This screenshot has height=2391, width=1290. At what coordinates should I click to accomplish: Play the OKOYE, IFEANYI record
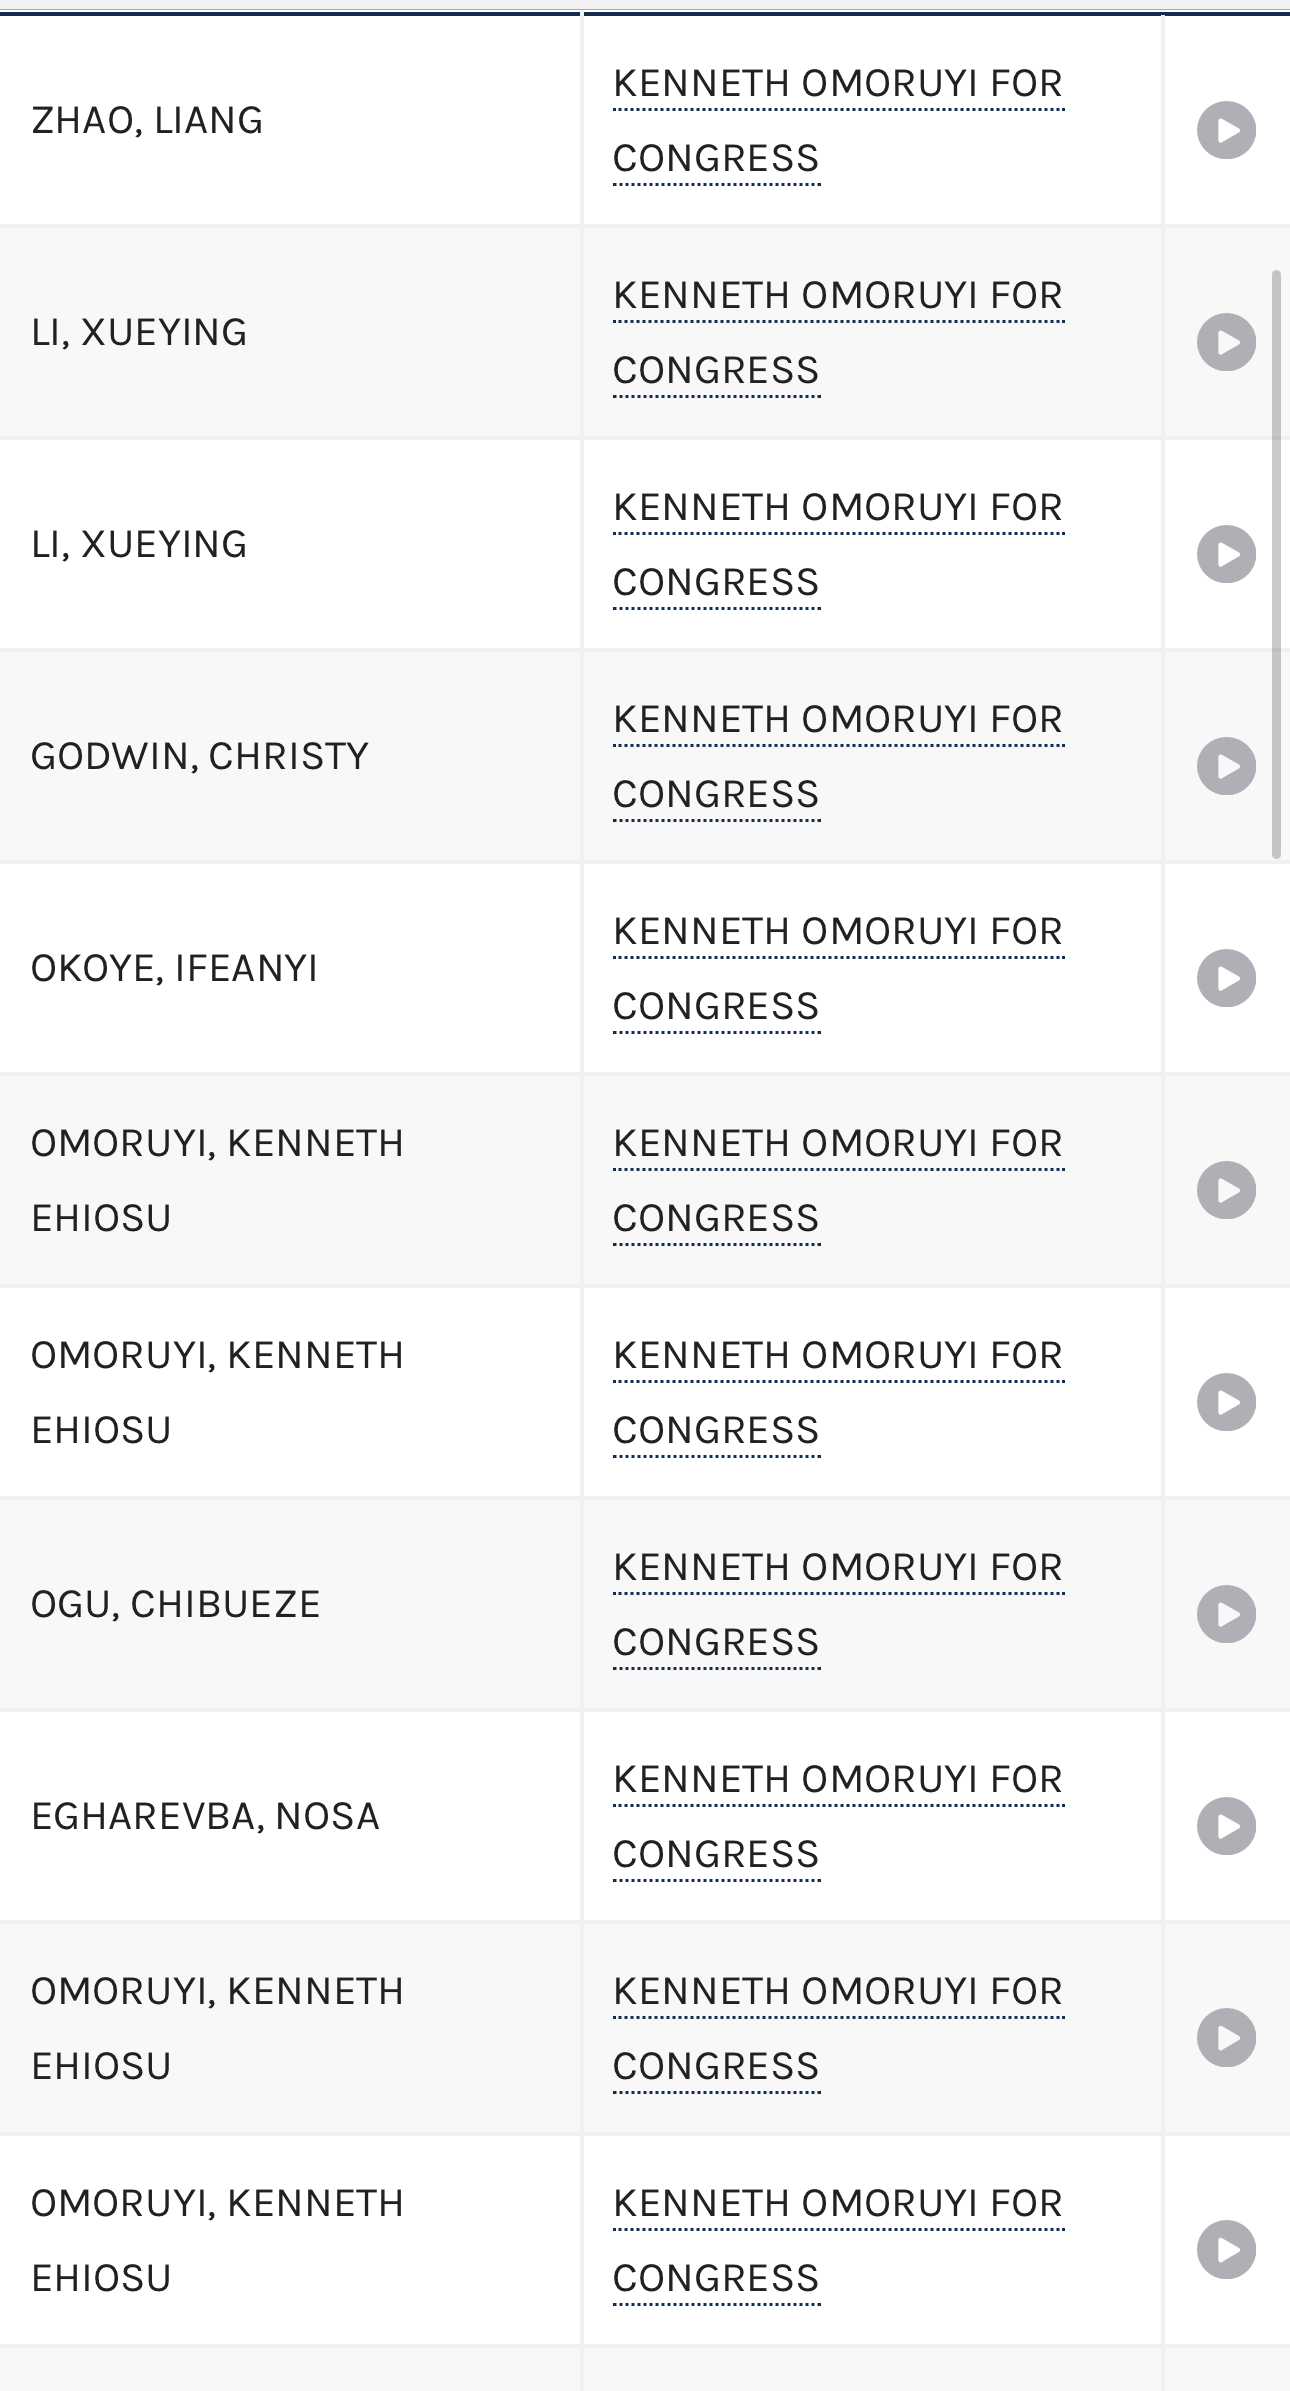pos(1225,978)
